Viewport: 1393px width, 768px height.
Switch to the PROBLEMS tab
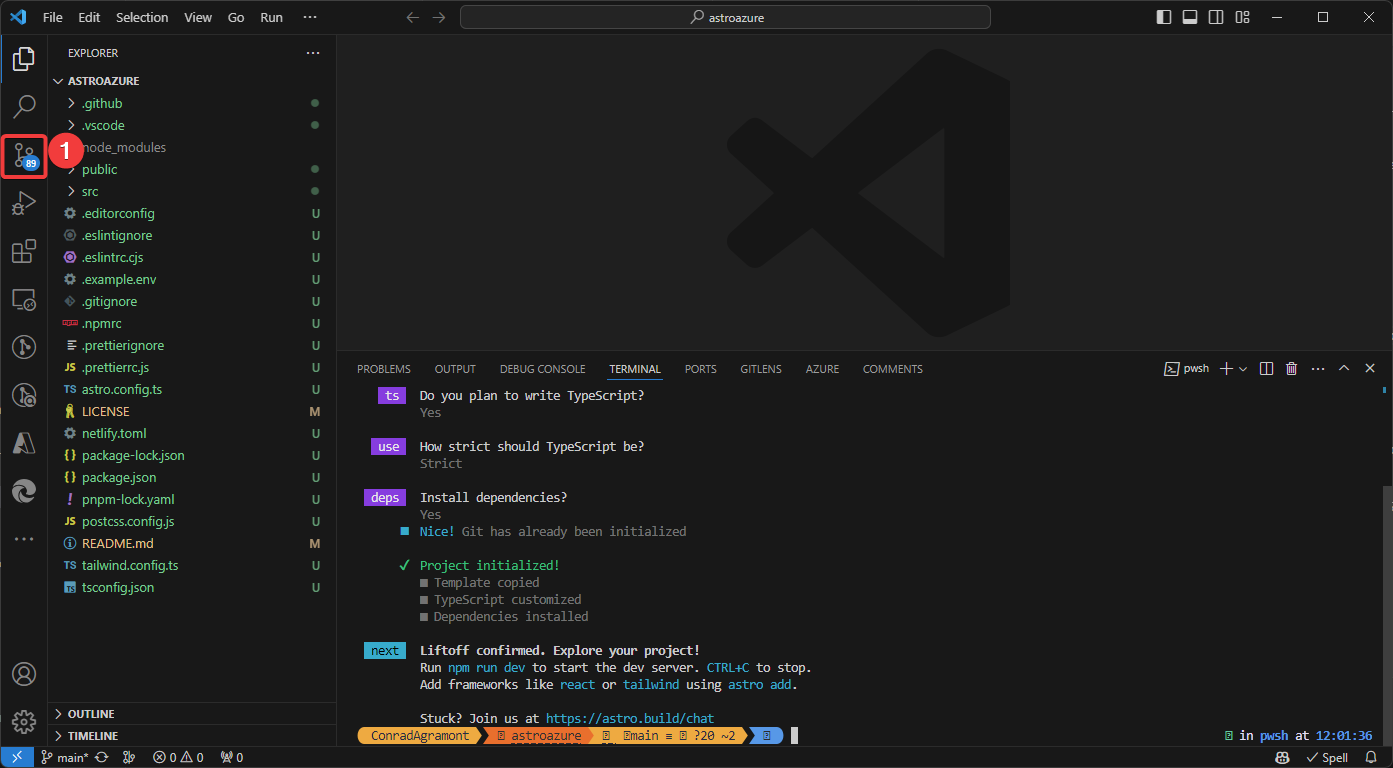[x=384, y=369]
